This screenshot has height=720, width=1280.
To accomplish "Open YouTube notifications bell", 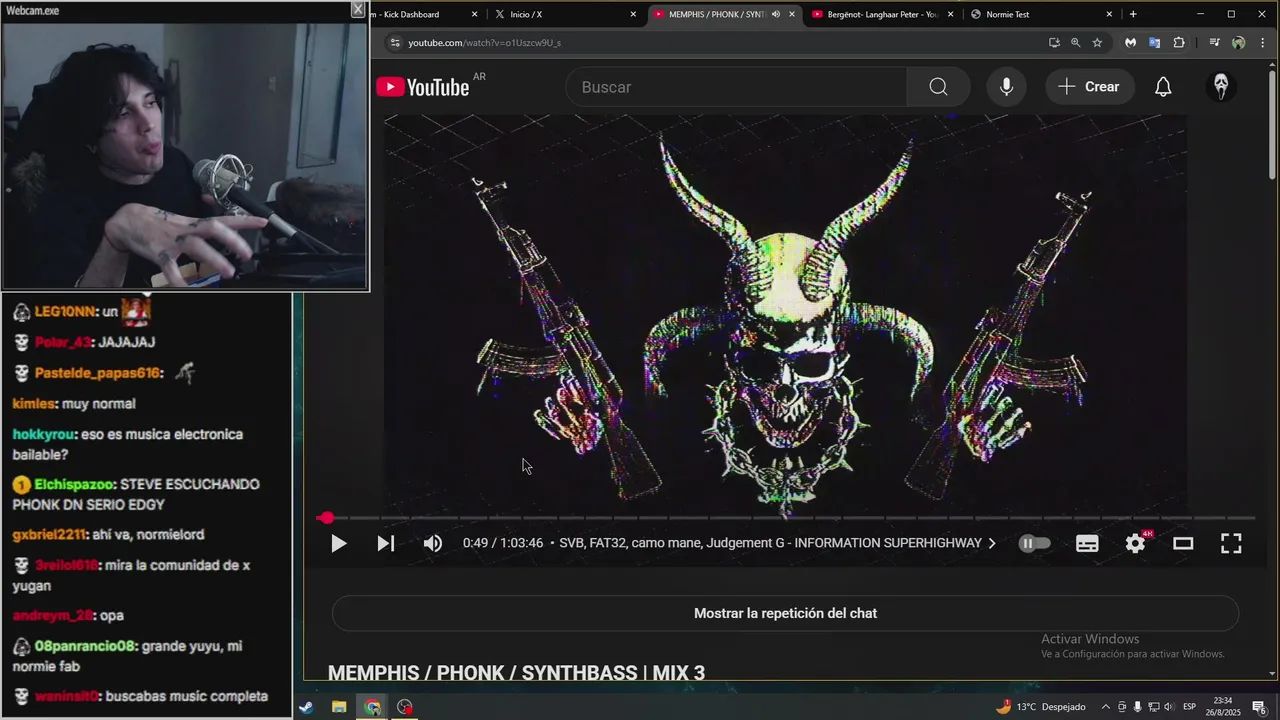I will 1163,87.
